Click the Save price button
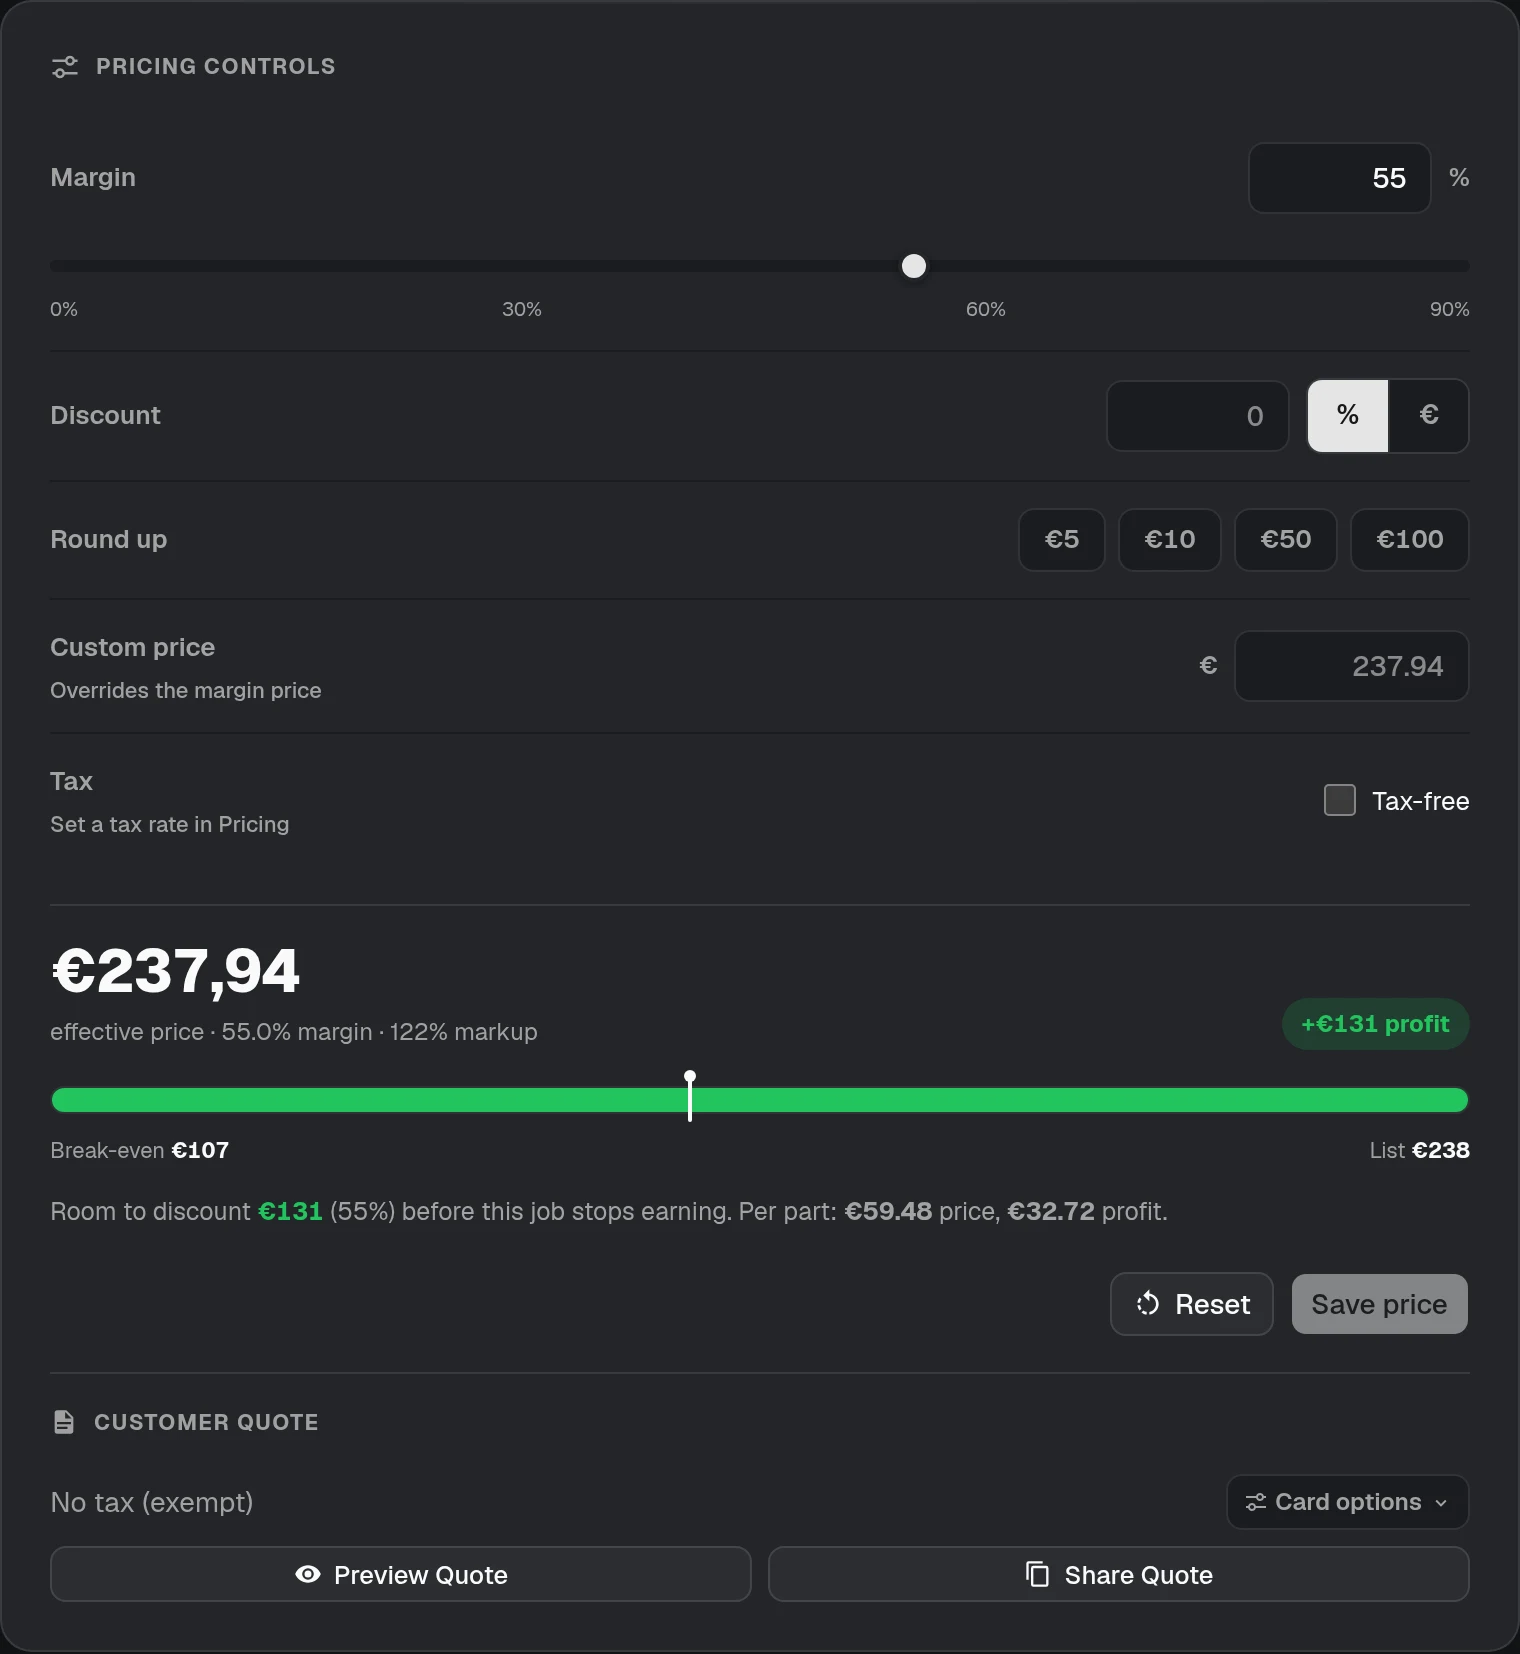 1380,1304
